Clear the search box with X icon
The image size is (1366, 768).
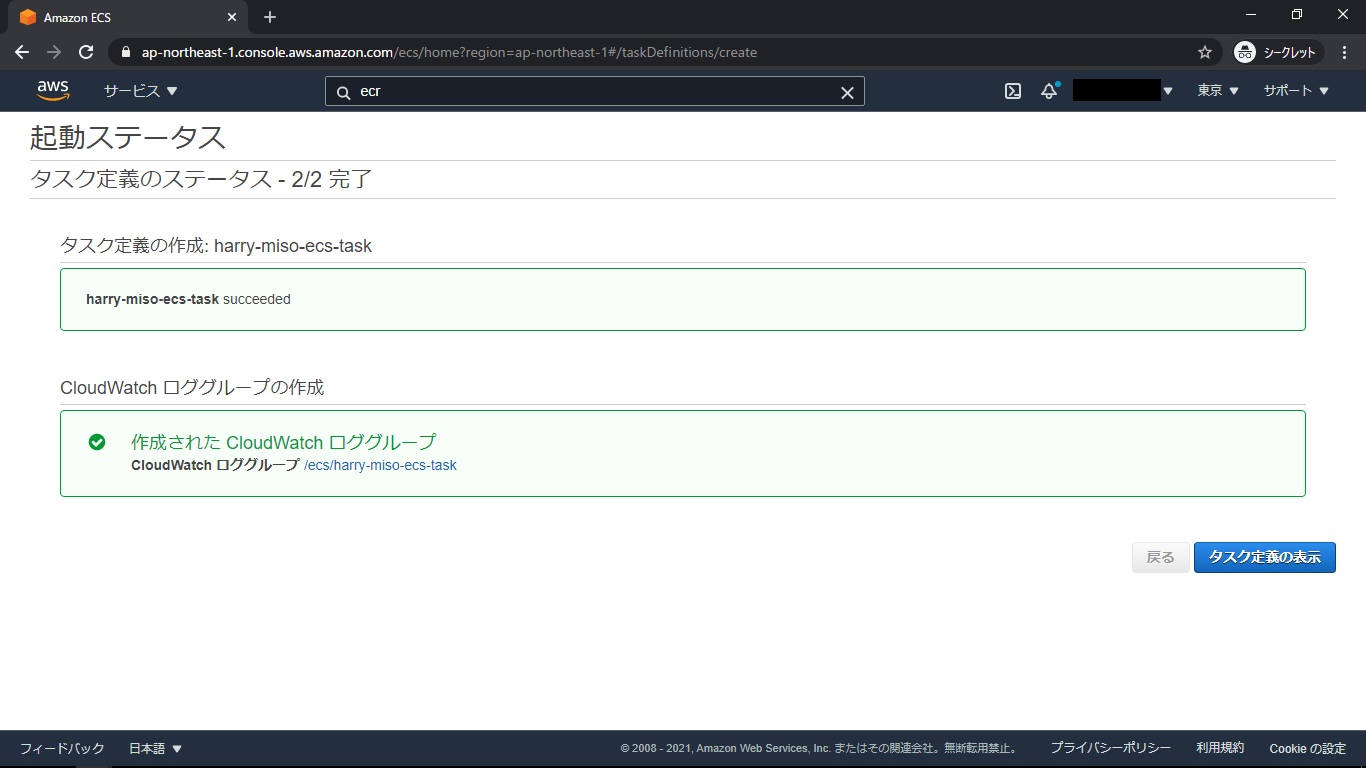(x=847, y=92)
